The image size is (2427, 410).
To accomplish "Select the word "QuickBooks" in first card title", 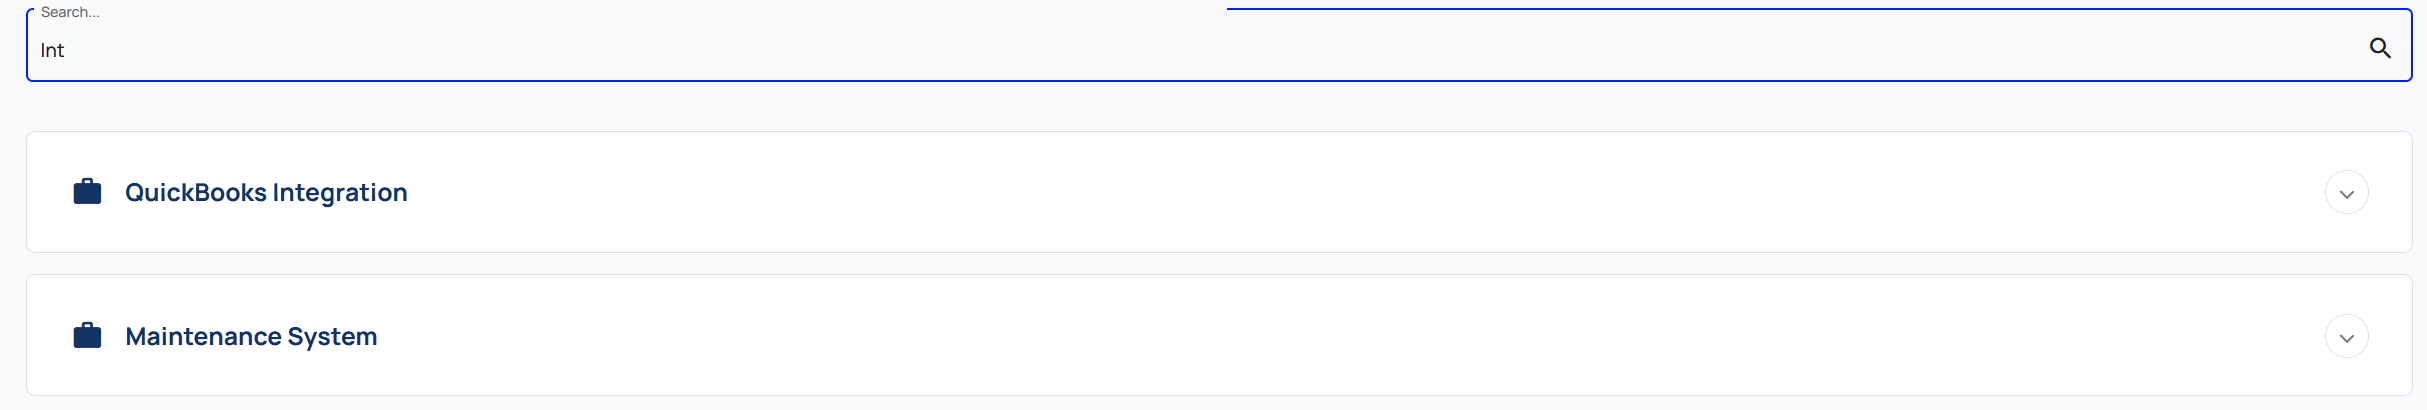I will click(x=196, y=192).
